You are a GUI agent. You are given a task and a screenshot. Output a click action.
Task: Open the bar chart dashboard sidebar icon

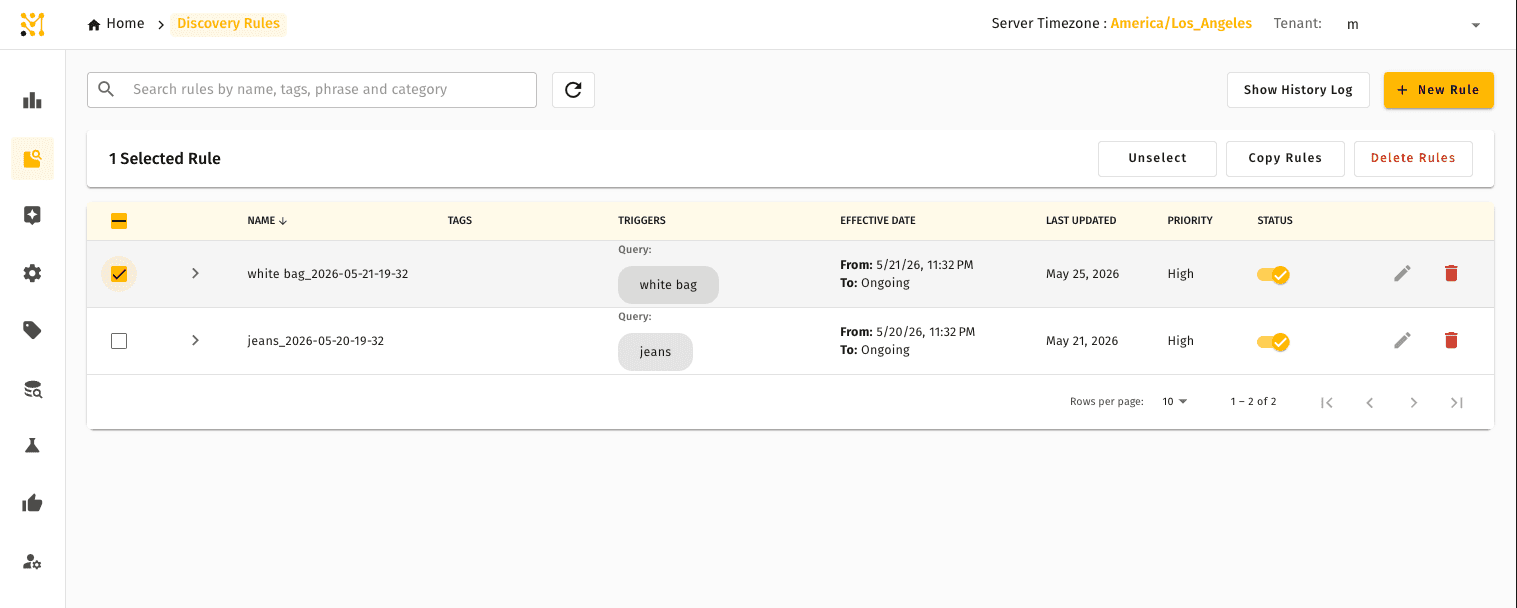pos(32,100)
